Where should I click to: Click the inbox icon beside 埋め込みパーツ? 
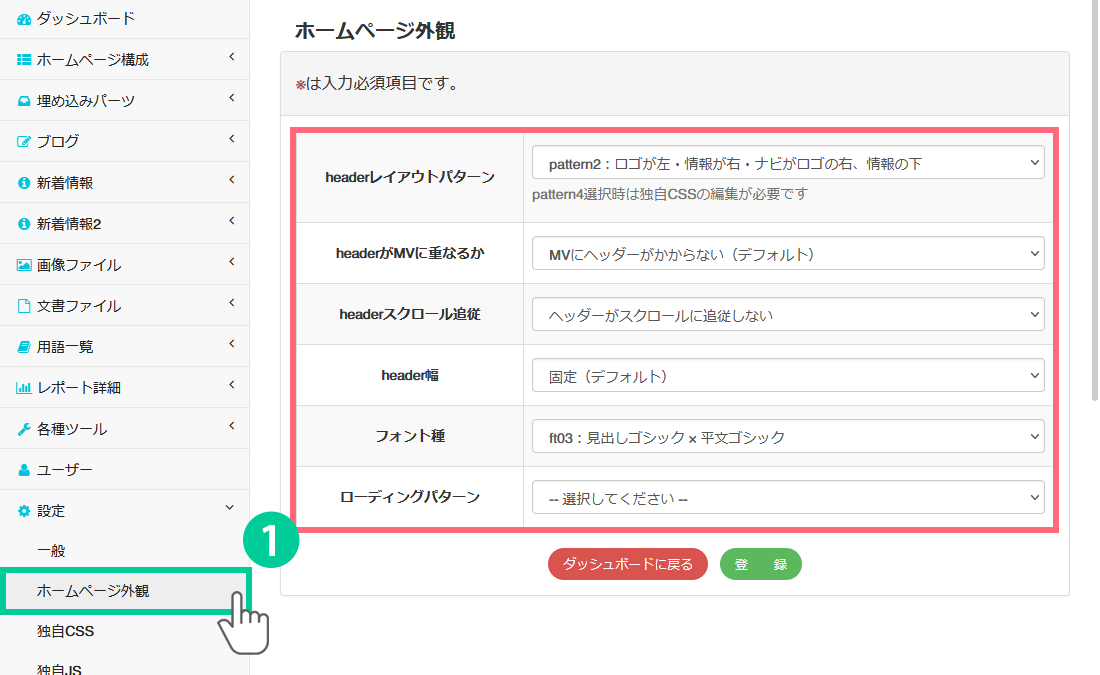click(24, 101)
